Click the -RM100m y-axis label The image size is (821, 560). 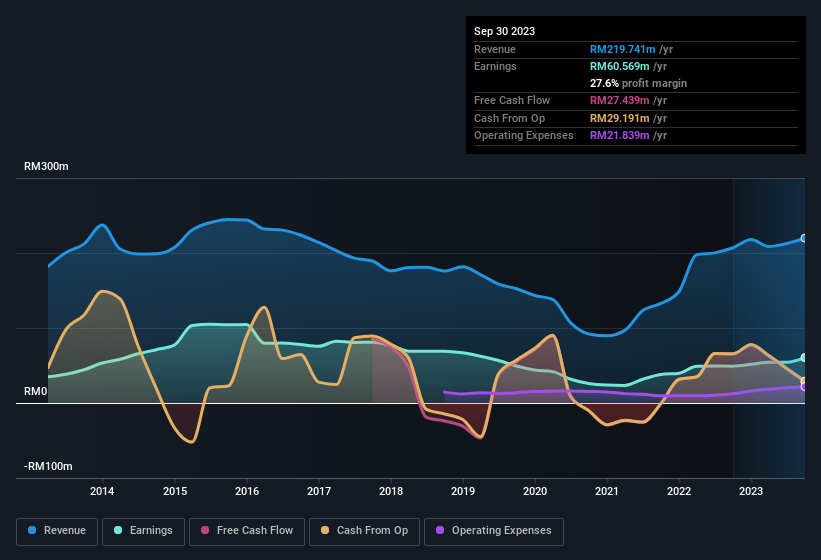[48, 467]
